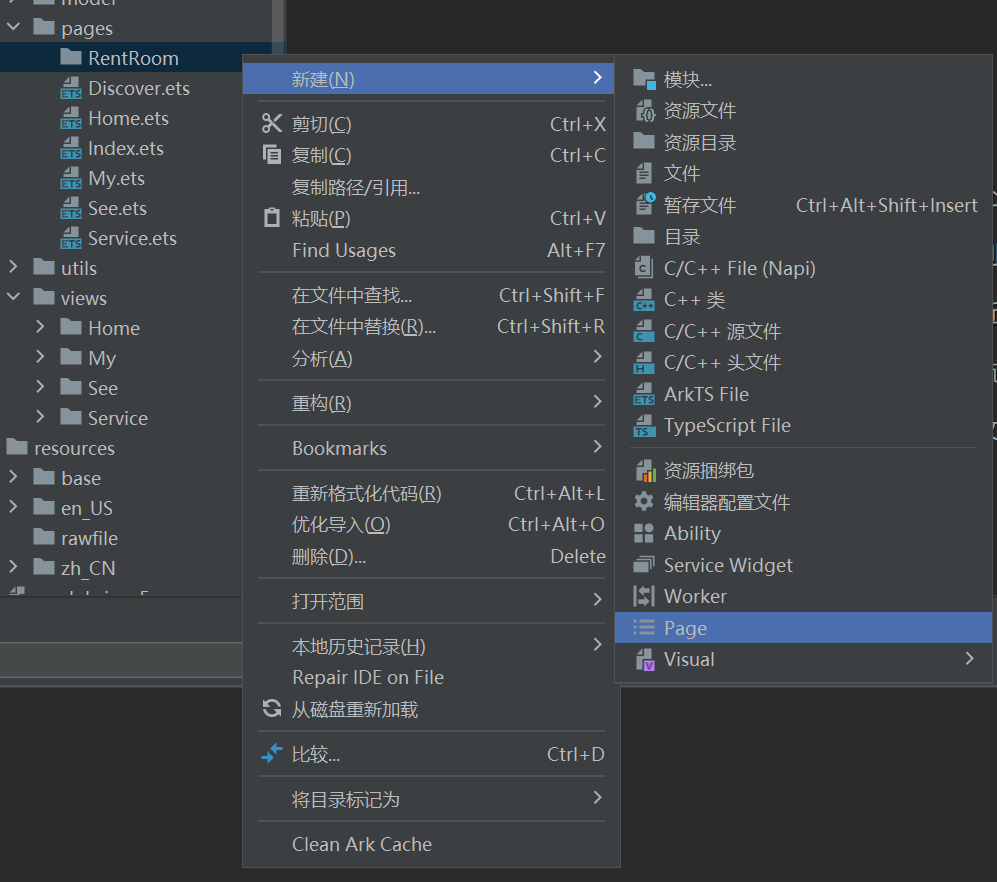Choose 优化导入(O) entry
The image size is (997, 882).
pyautogui.click(x=431, y=524)
